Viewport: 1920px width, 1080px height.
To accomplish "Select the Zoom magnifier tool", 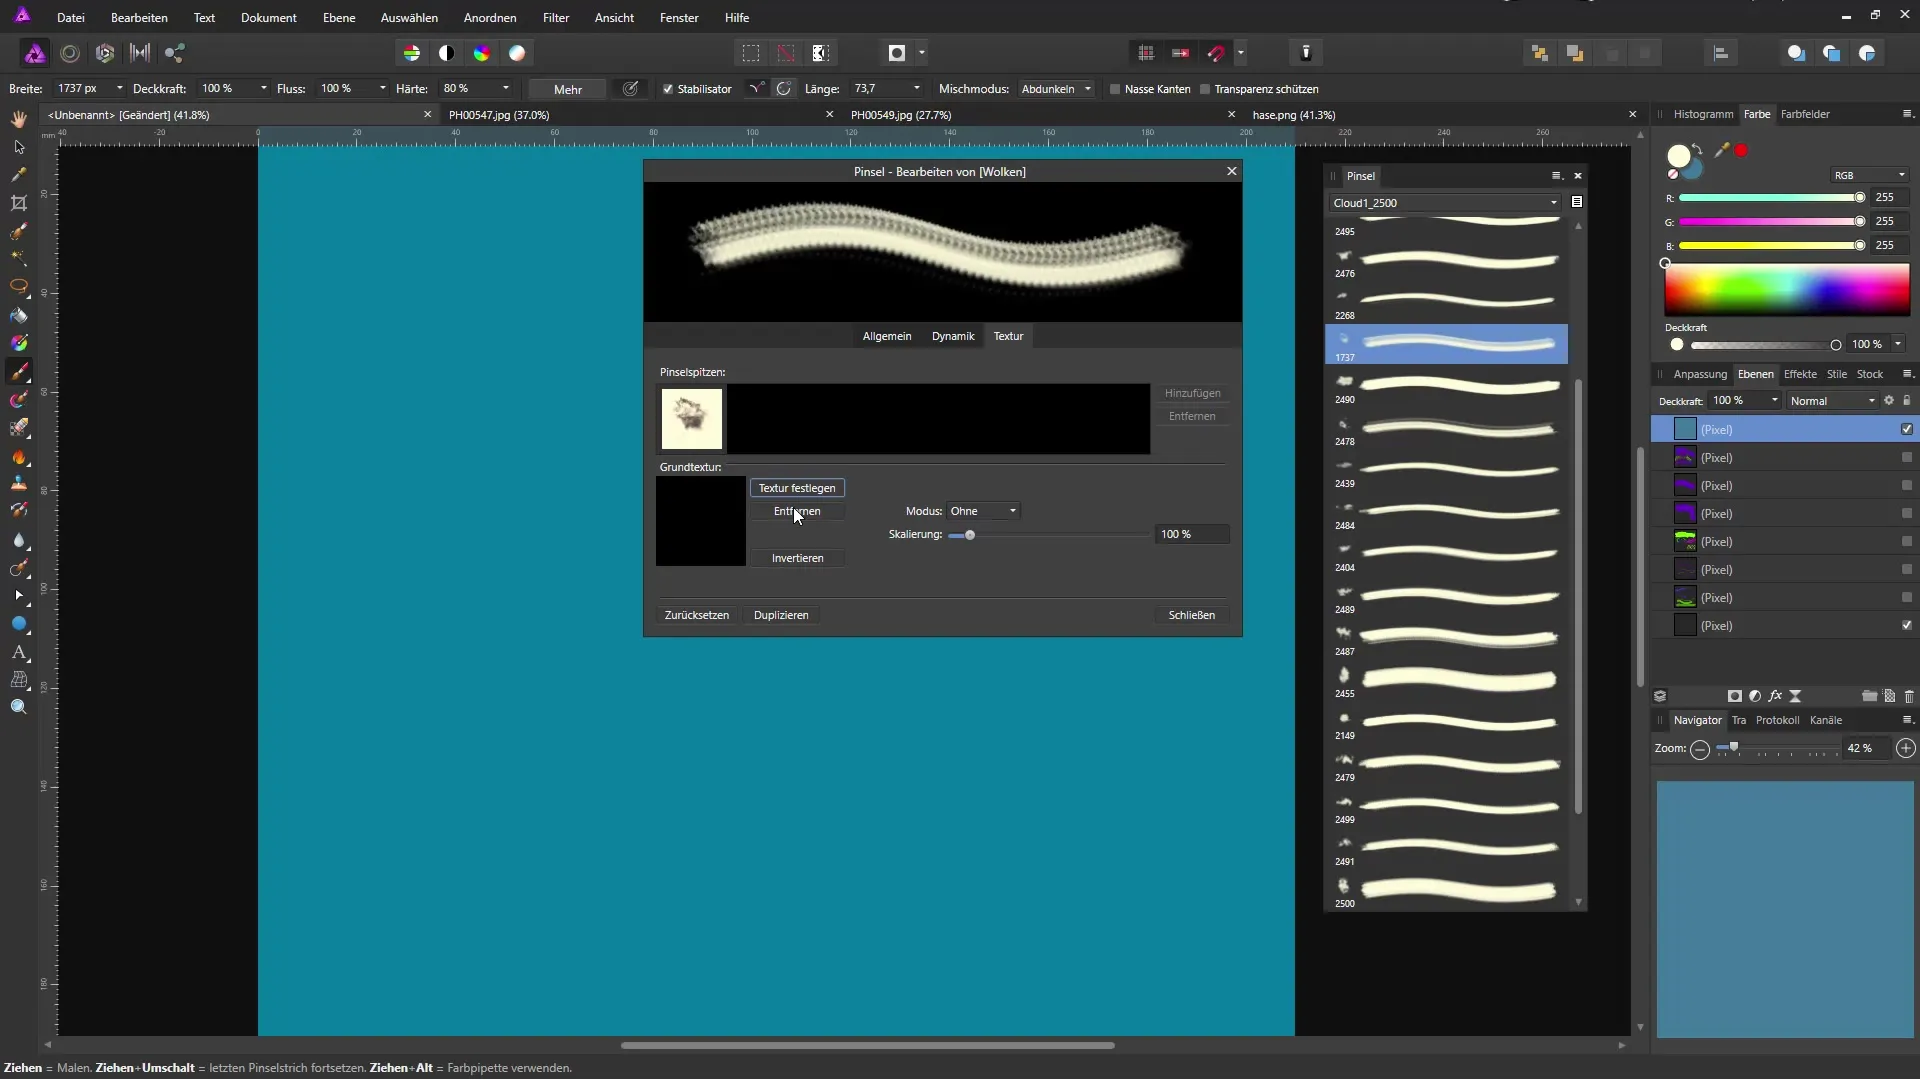I will pyautogui.click(x=19, y=707).
